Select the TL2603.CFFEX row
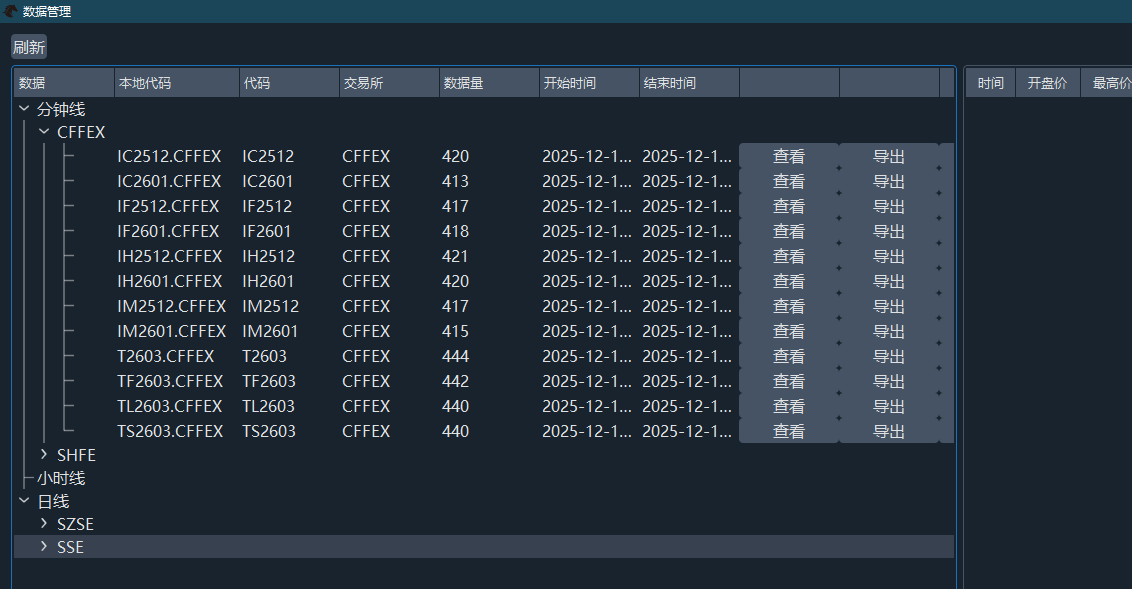 [x=169, y=406]
